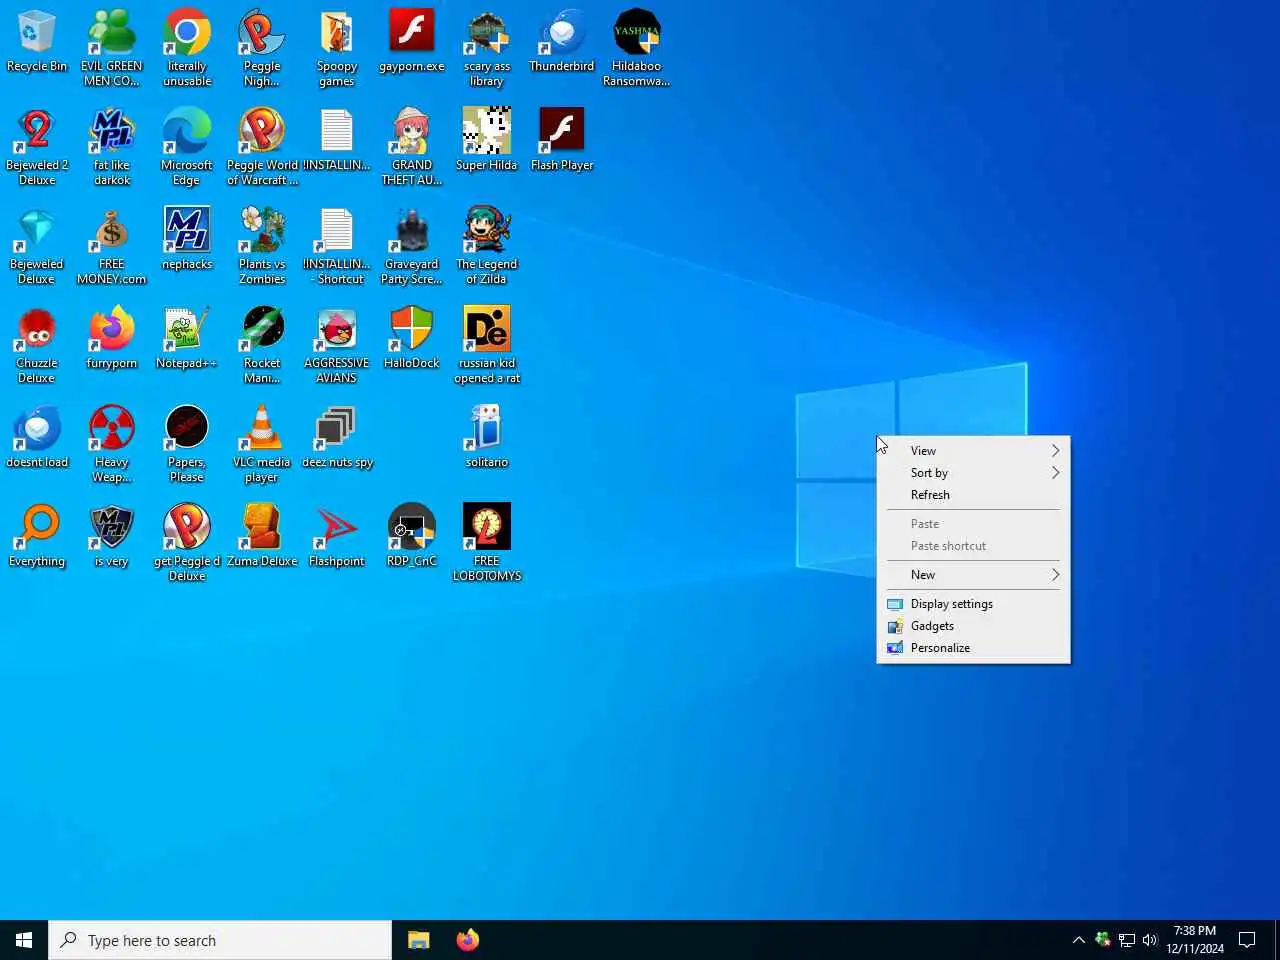Select the doesnt load Thunderbird-style icon
Image resolution: width=1280 pixels, height=960 pixels.
(37, 438)
